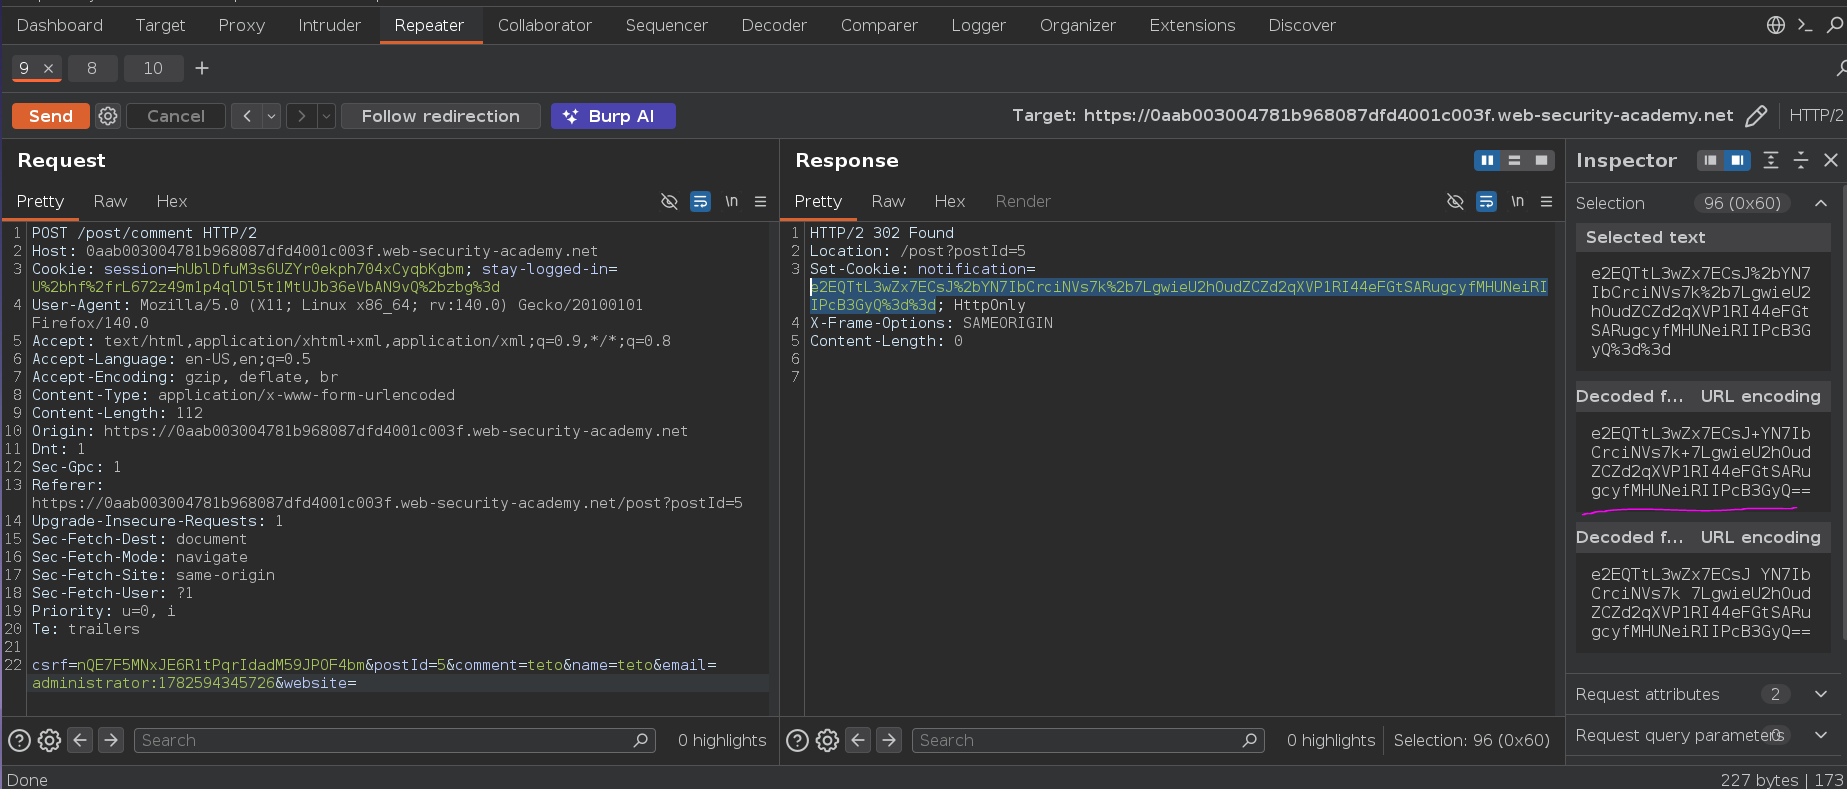Screen dimensions: 1847x789
Task: Click the 'Selected text' header
Action: point(1703,237)
